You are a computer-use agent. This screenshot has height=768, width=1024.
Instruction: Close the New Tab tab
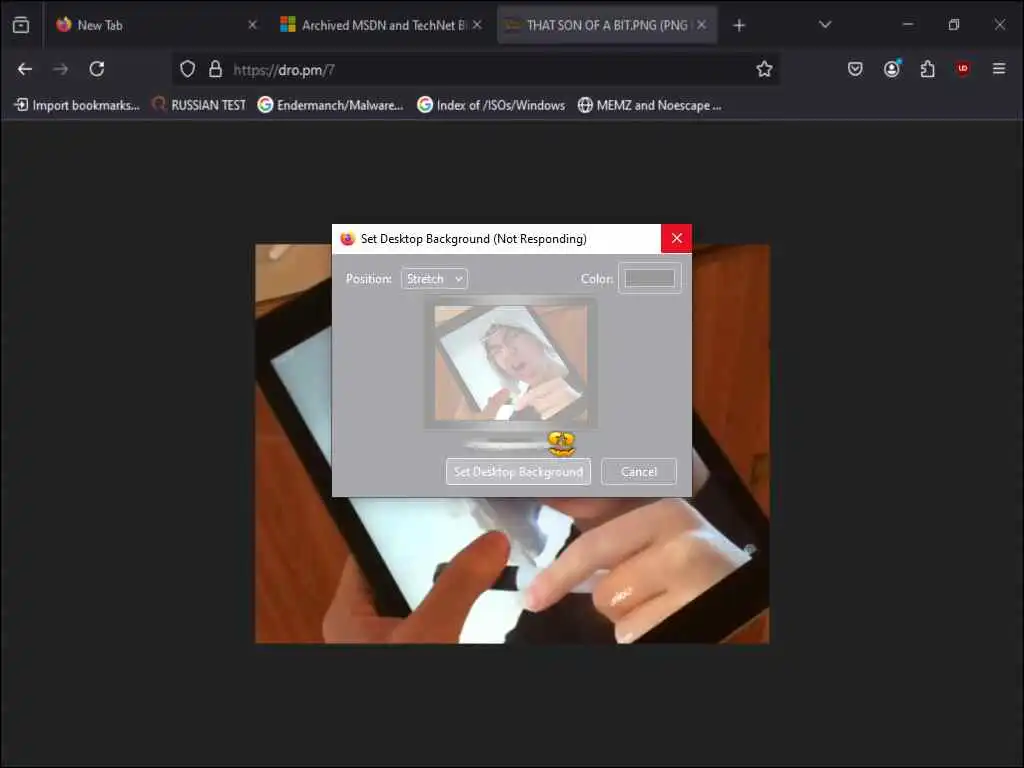tap(253, 25)
